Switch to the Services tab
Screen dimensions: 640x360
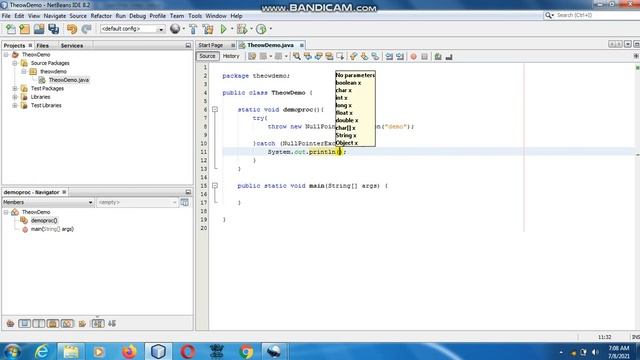coord(72,46)
